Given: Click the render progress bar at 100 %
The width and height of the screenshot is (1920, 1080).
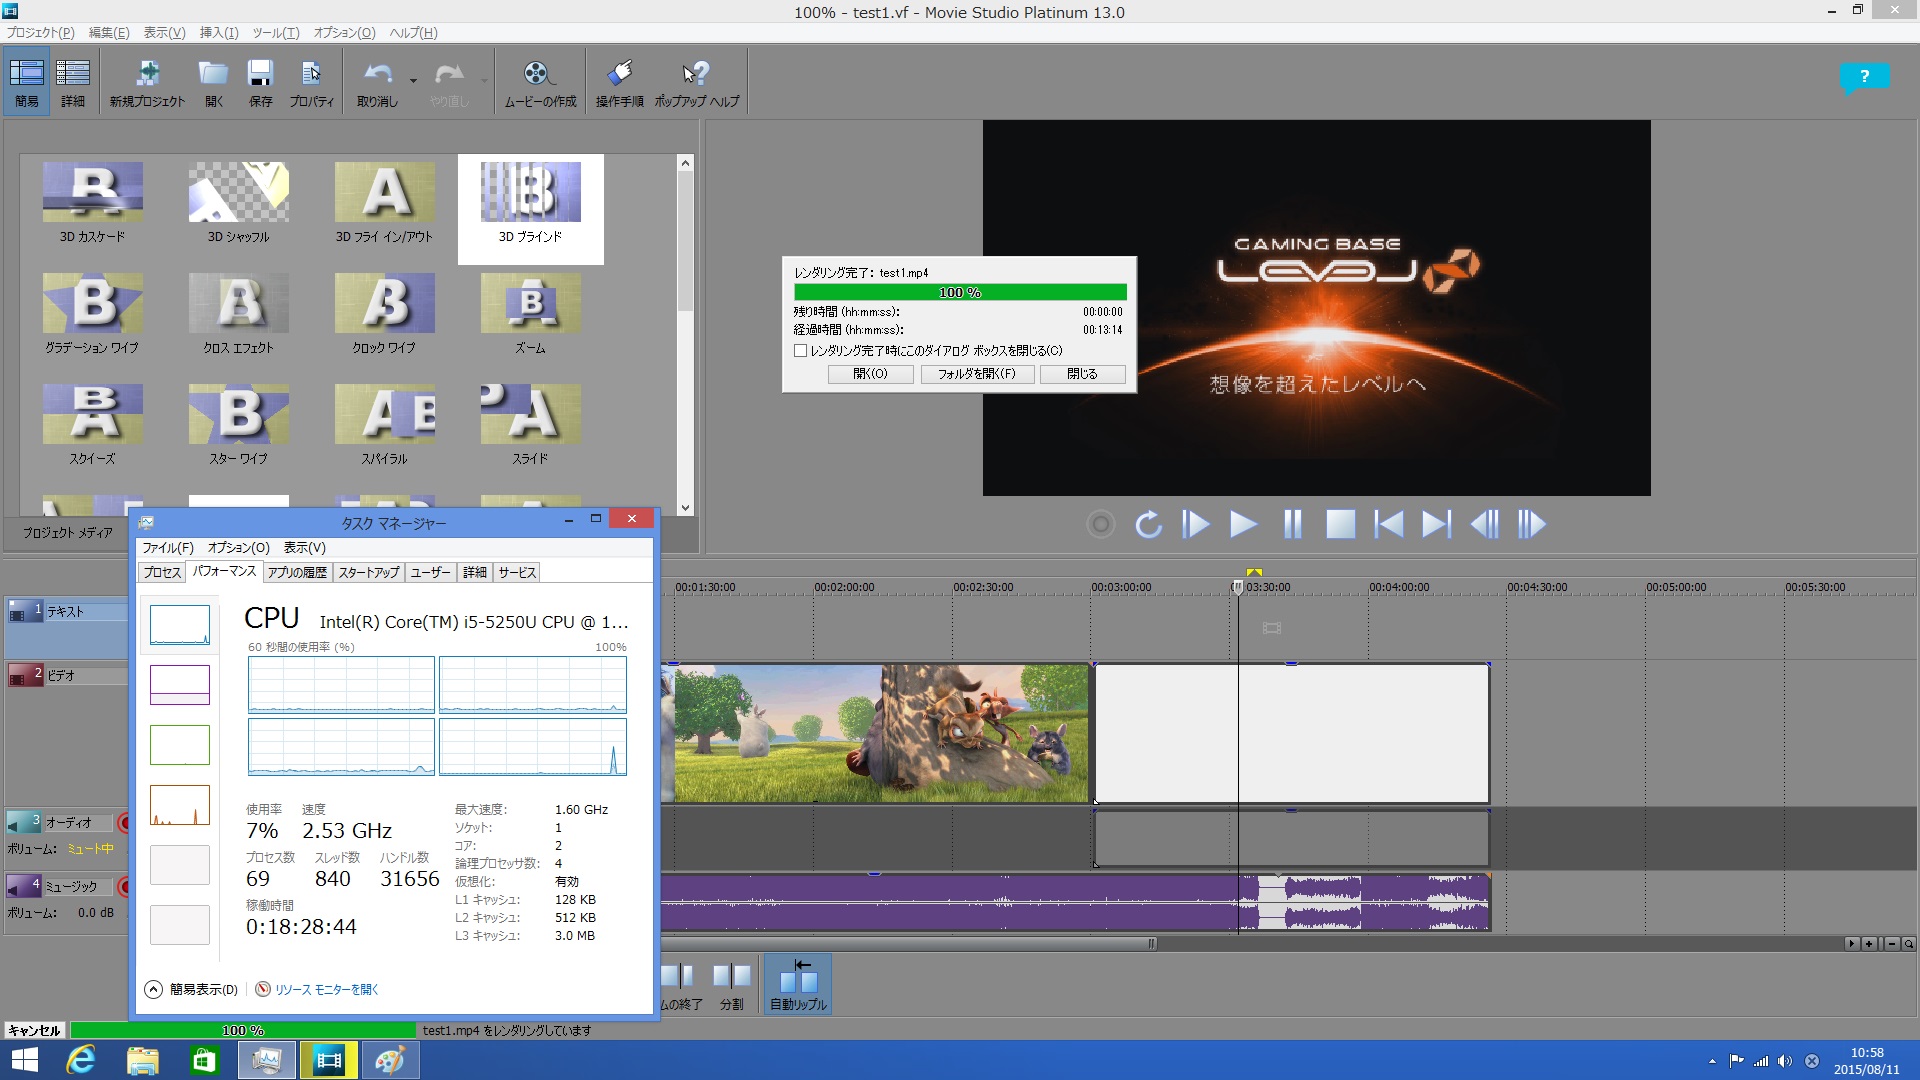Looking at the screenshot, I should (960, 292).
